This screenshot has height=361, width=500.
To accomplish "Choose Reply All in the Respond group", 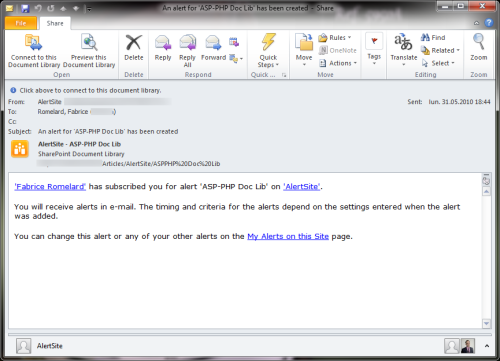I will (x=187, y=51).
